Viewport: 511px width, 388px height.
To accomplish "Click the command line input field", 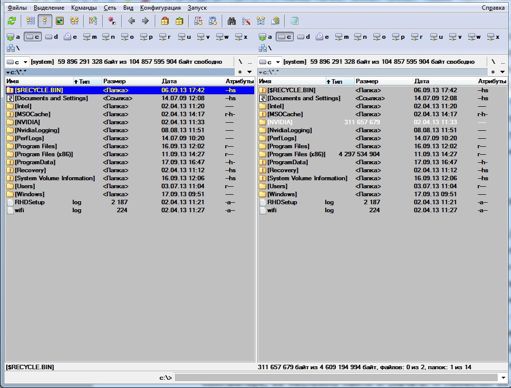I will 336,378.
